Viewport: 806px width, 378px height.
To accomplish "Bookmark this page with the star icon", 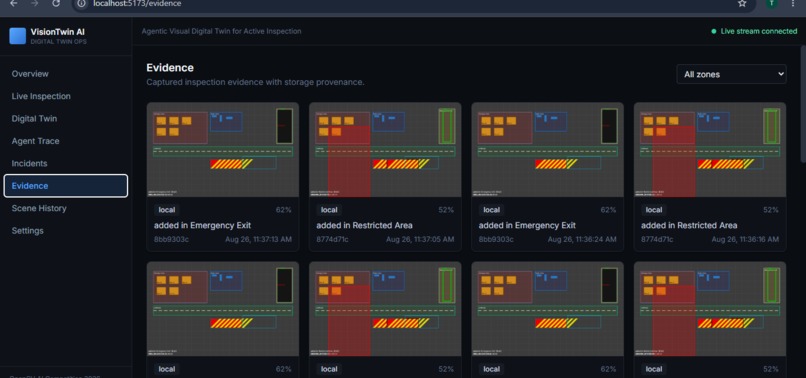I will click(x=742, y=4).
